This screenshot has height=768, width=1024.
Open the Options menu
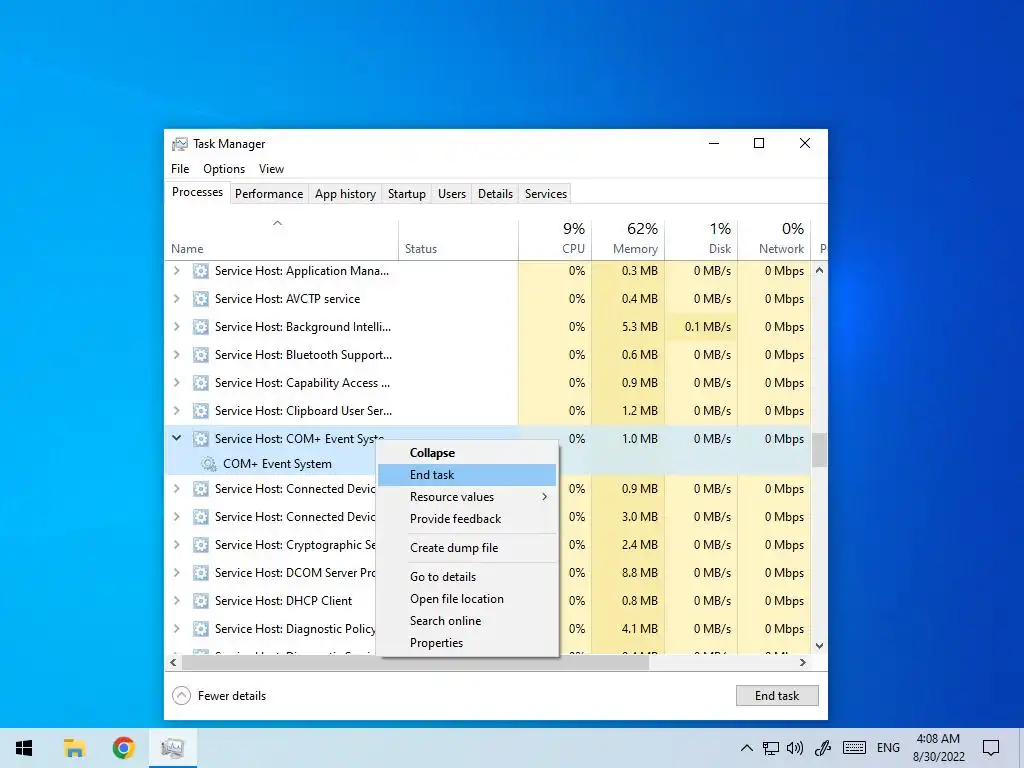pyautogui.click(x=224, y=169)
